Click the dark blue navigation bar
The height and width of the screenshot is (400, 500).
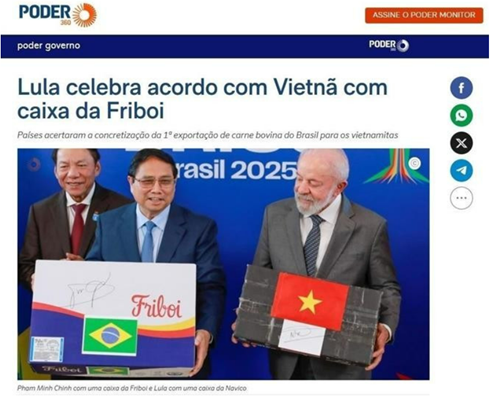pyautogui.click(x=245, y=46)
